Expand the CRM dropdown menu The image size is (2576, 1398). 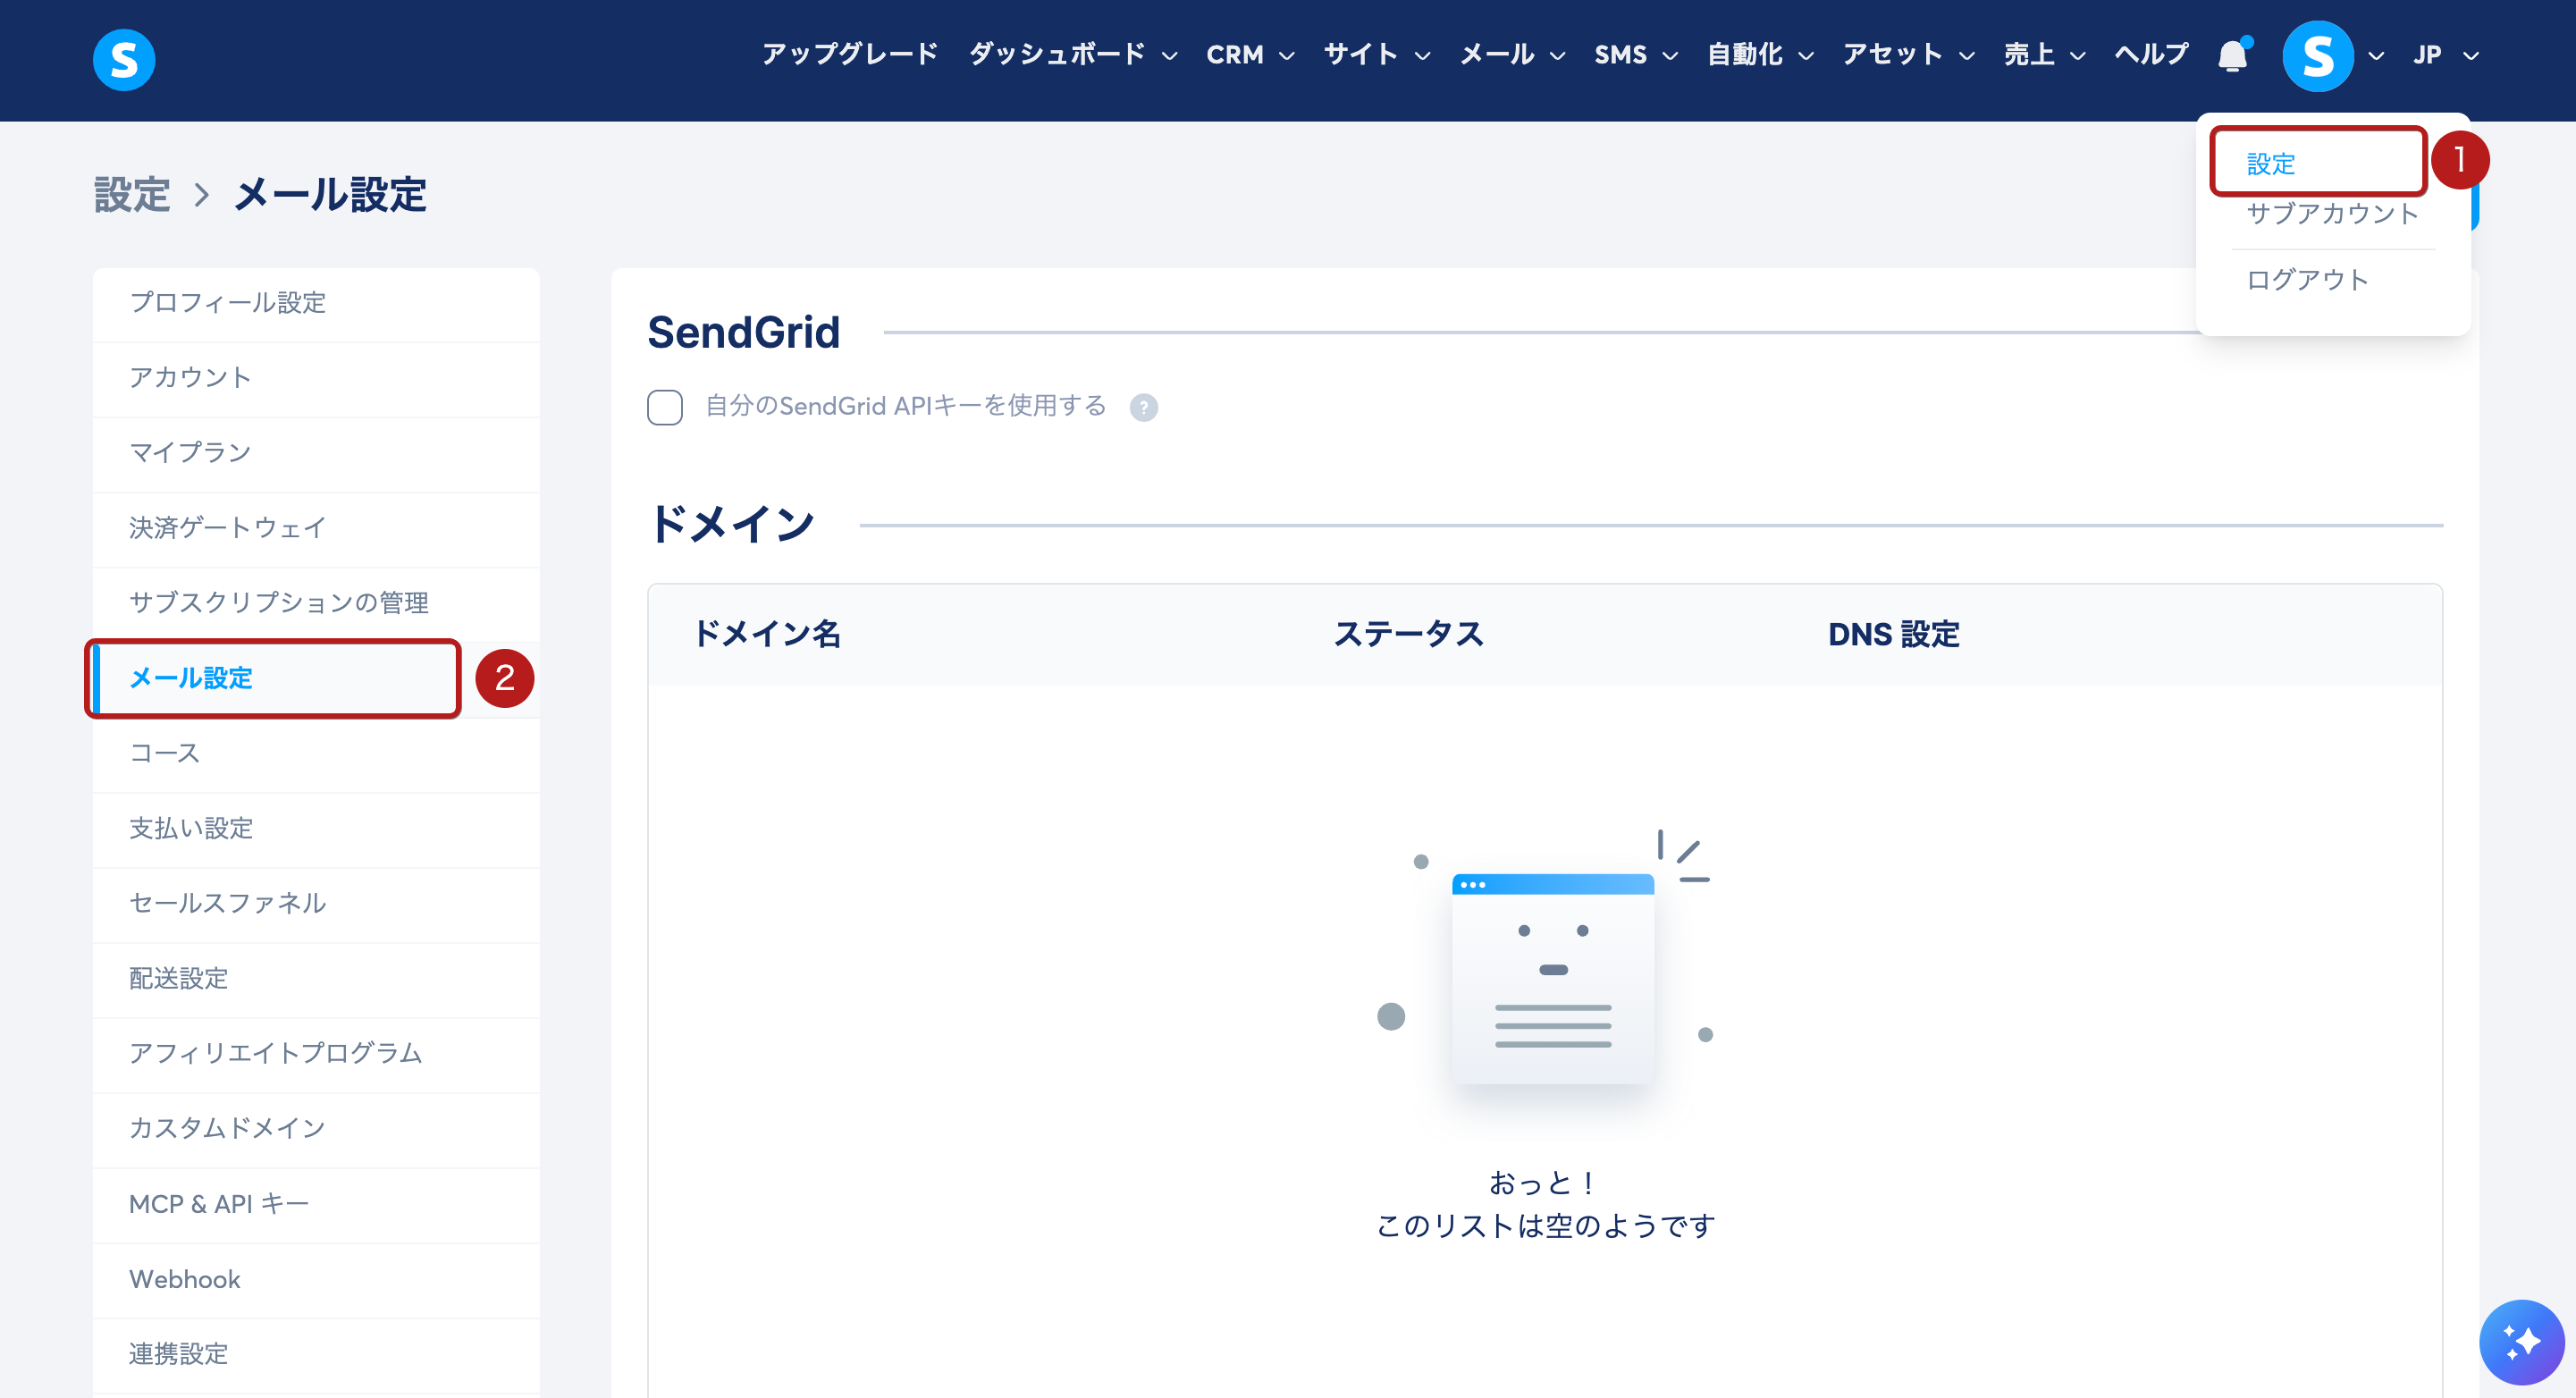tap(1249, 55)
